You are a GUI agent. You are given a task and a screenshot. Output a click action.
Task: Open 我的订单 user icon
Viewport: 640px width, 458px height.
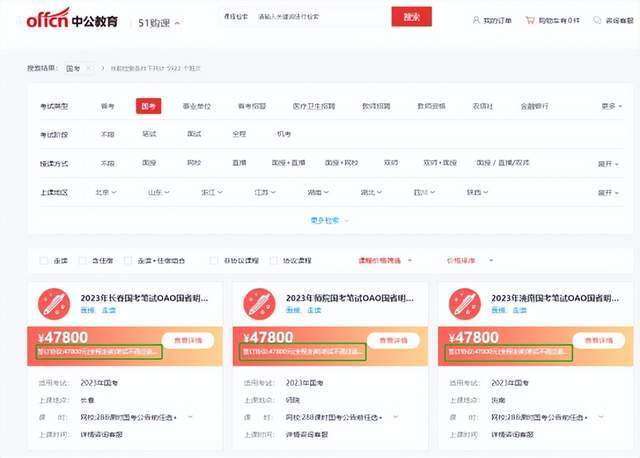[x=474, y=19]
